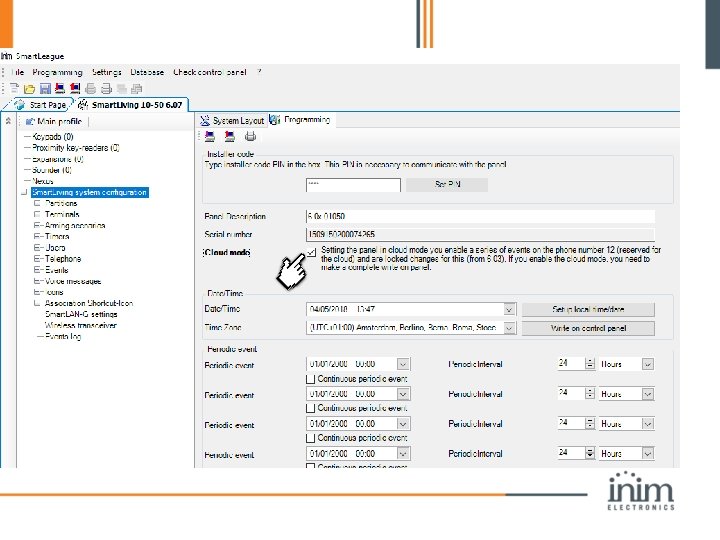Open the Time Zone dropdown
The width and height of the screenshot is (720, 540).
coord(509,328)
